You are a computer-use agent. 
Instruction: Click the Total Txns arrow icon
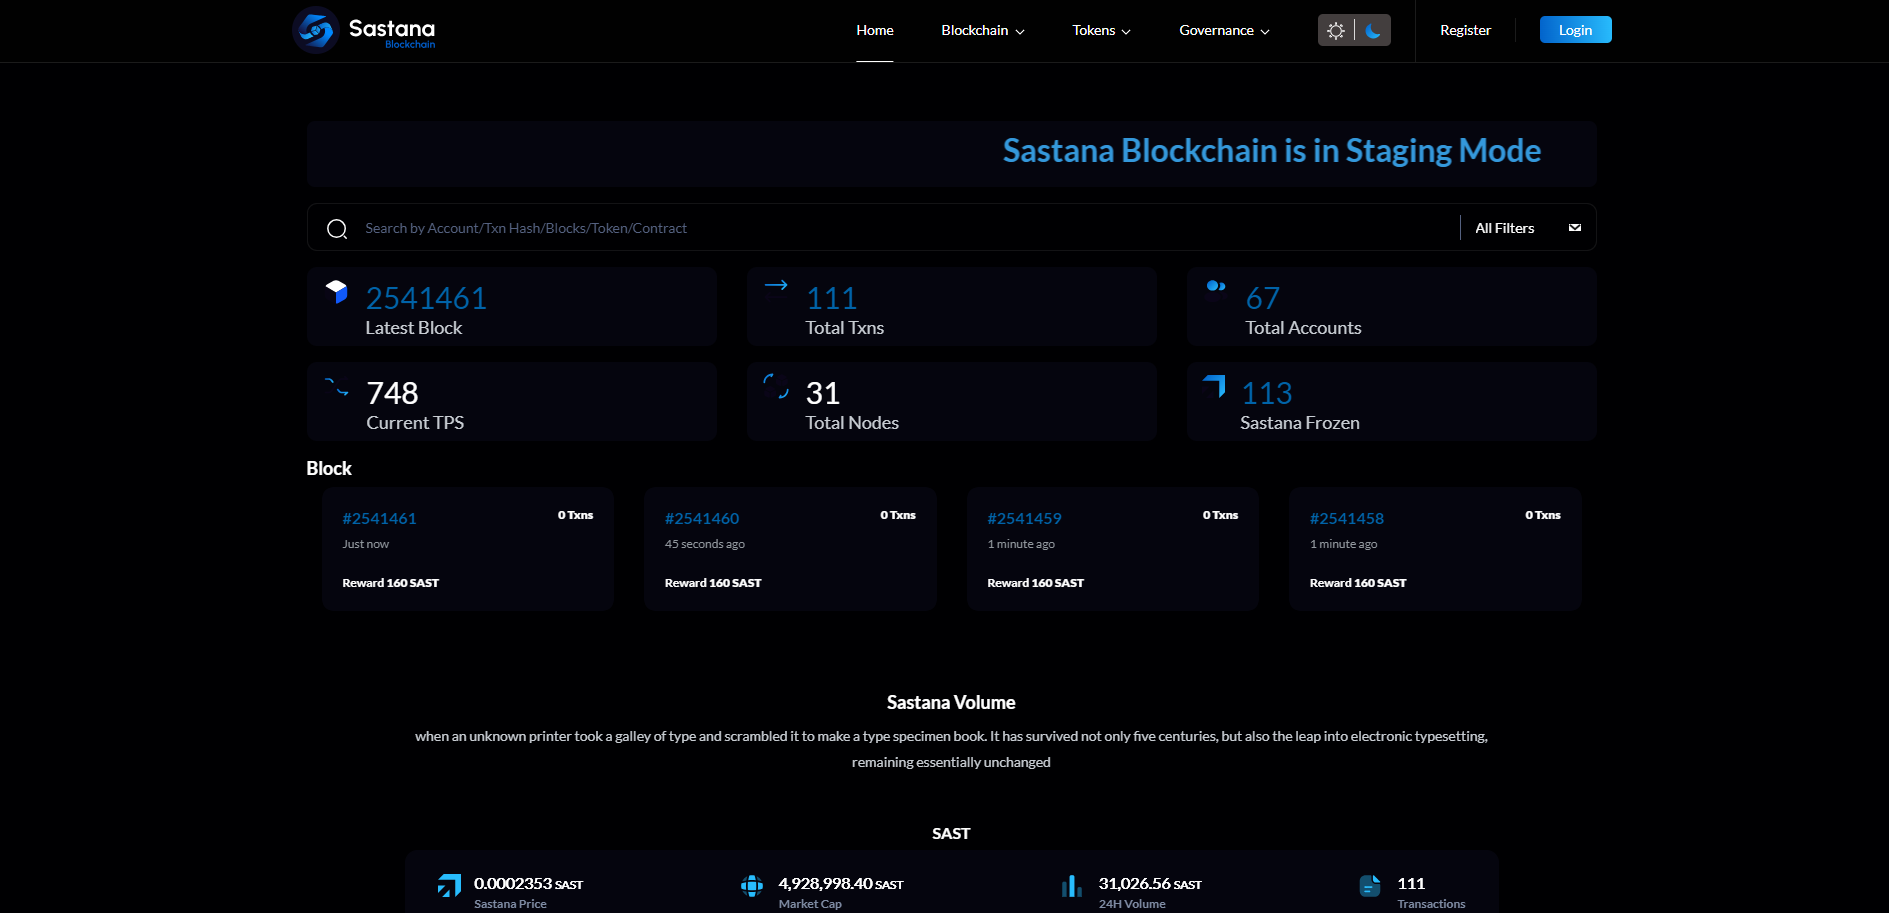776,285
